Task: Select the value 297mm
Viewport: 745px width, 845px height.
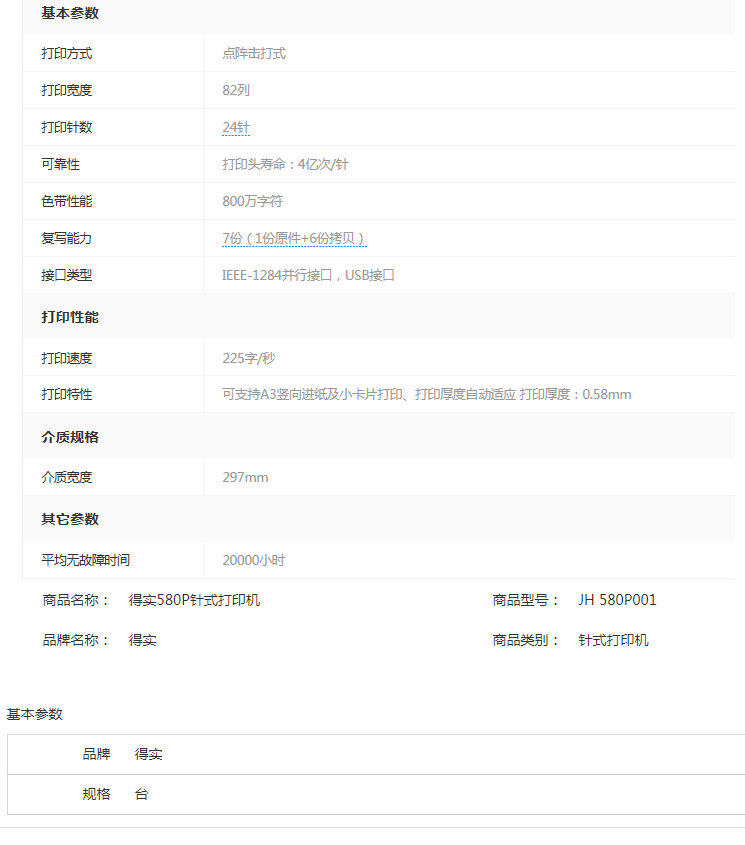Action: point(245,477)
